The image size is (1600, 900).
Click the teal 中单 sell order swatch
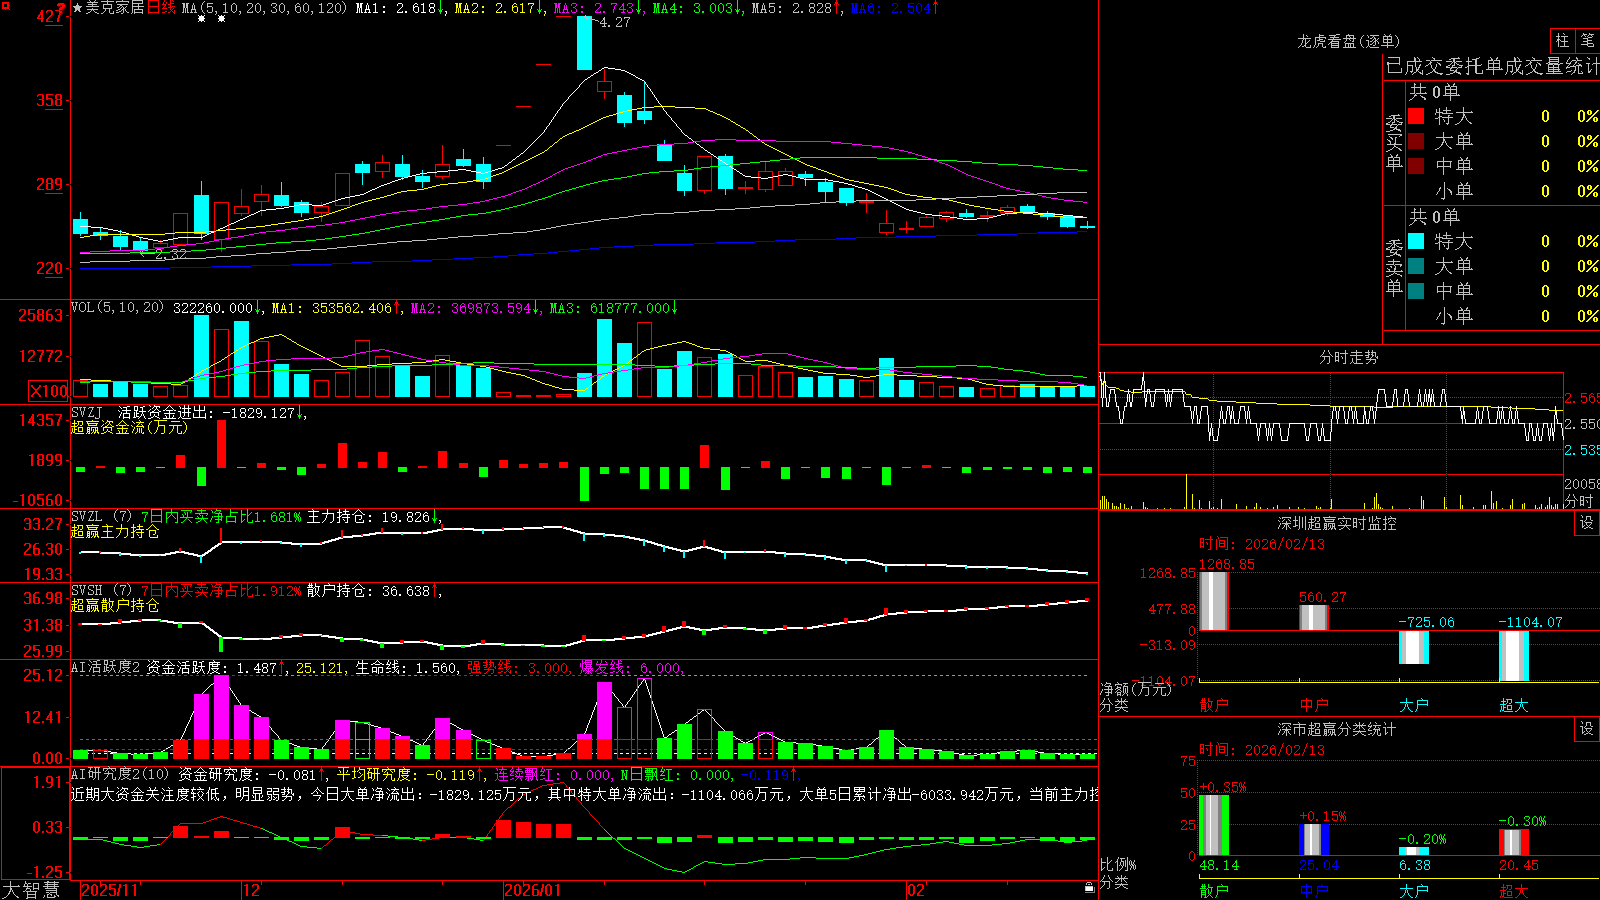coord(1416,291)
